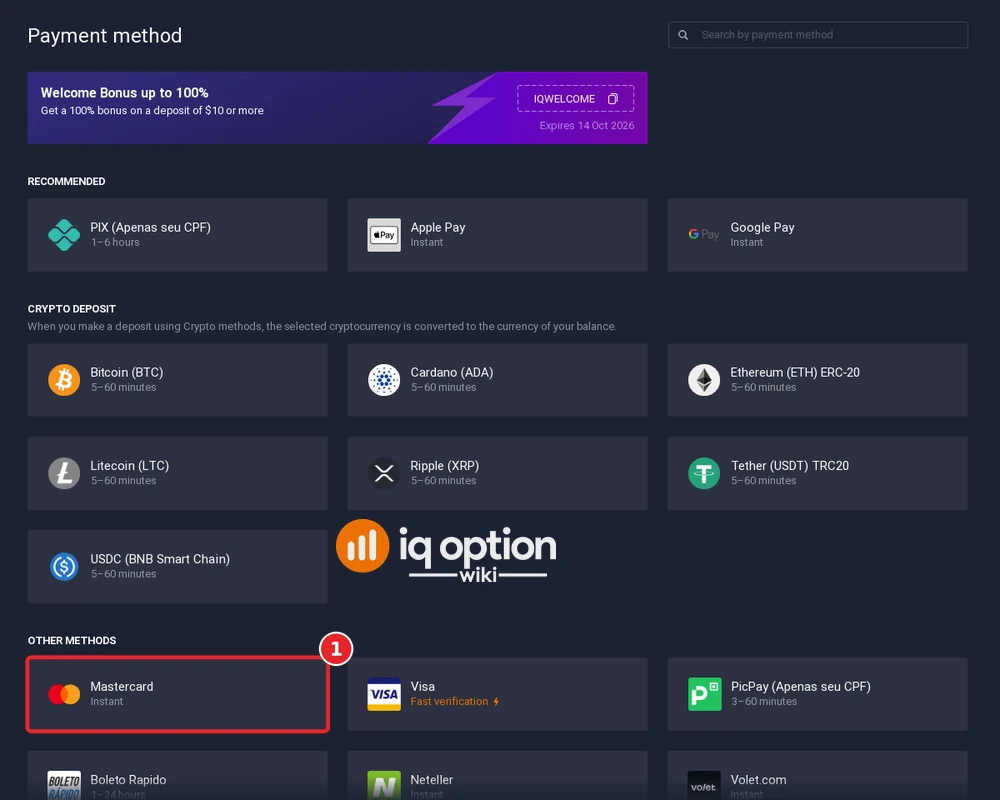Select Cardano (ADA) deposit

(x=497, y=380)
